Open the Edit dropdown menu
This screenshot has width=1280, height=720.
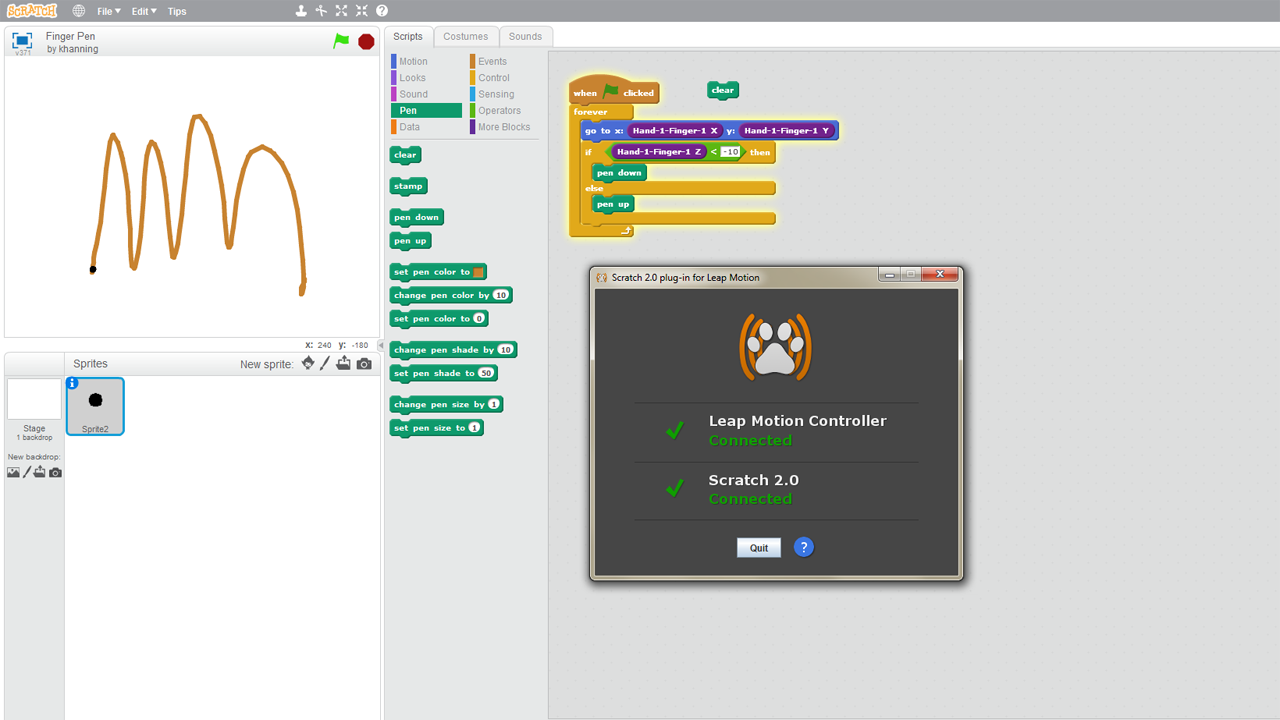tap(144, 11)
